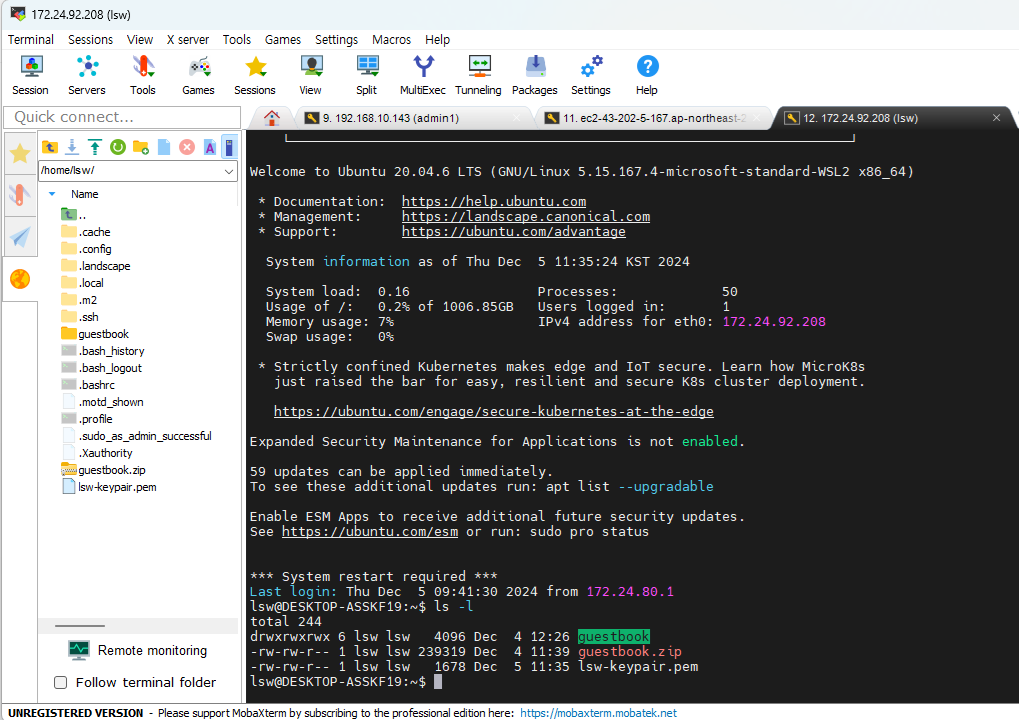Click the home tab icon
1019x720 pixels.
point(272,118)
